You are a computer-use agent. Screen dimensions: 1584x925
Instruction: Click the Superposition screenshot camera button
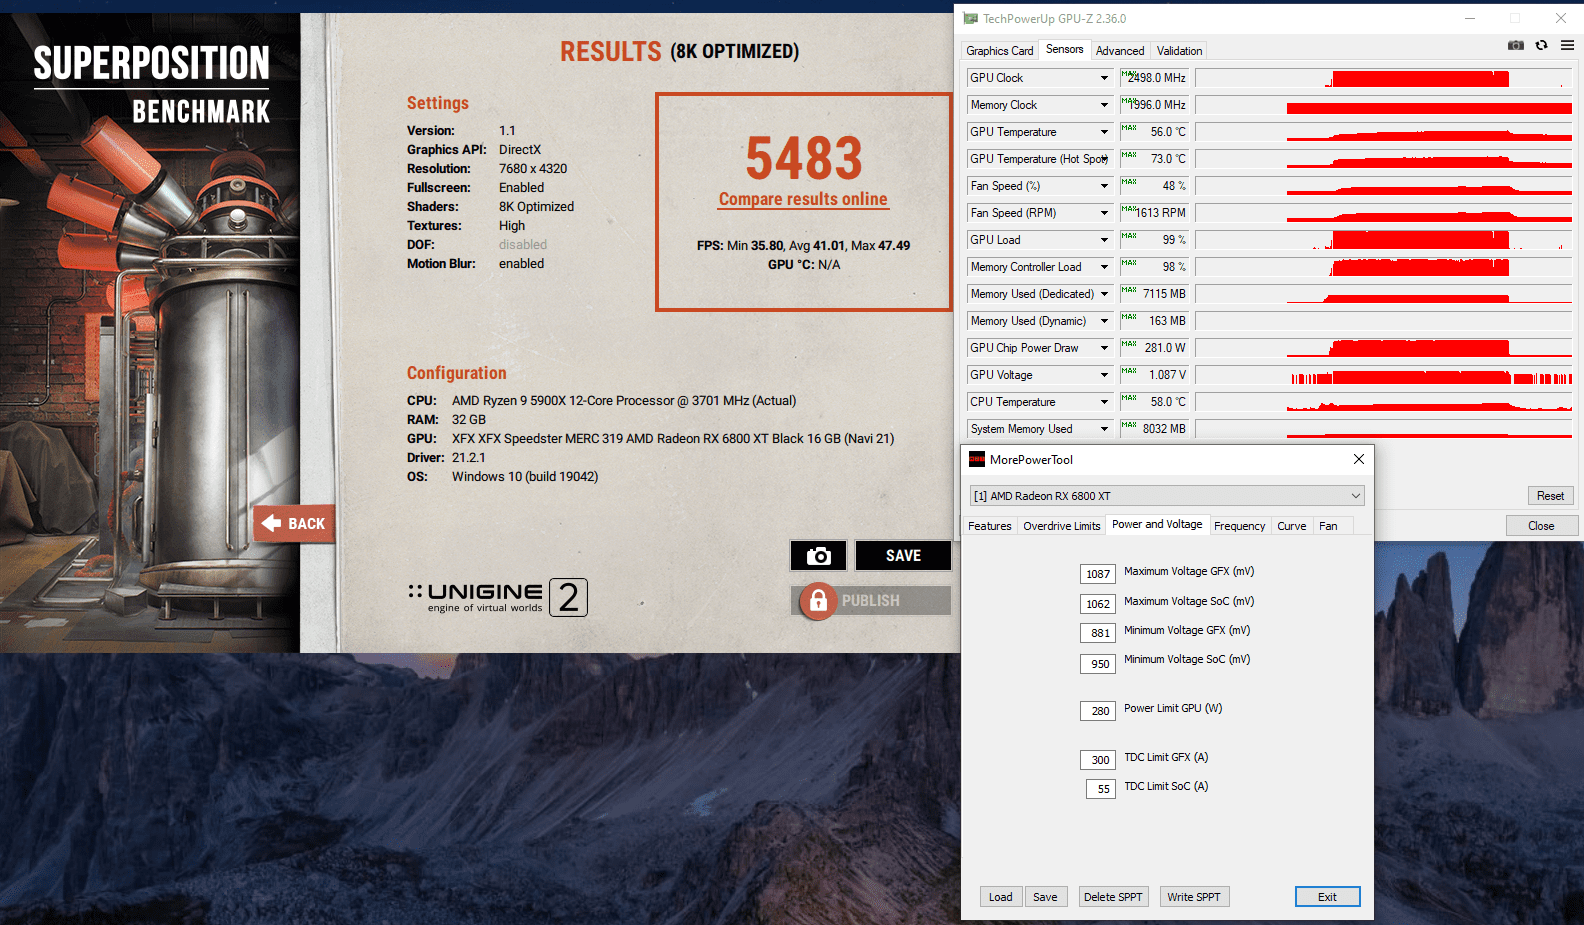pyautogui.click(x=818, y=556)
